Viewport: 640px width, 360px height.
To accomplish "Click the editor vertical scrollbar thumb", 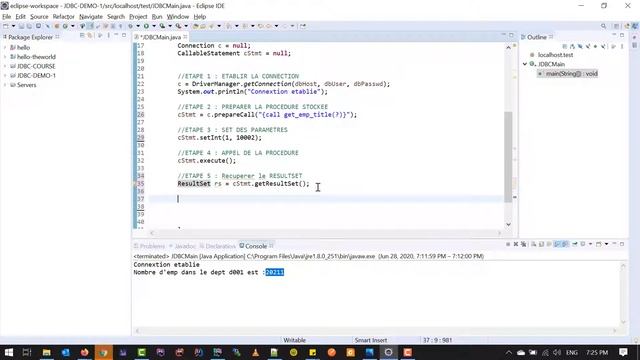I will [508, 157].
